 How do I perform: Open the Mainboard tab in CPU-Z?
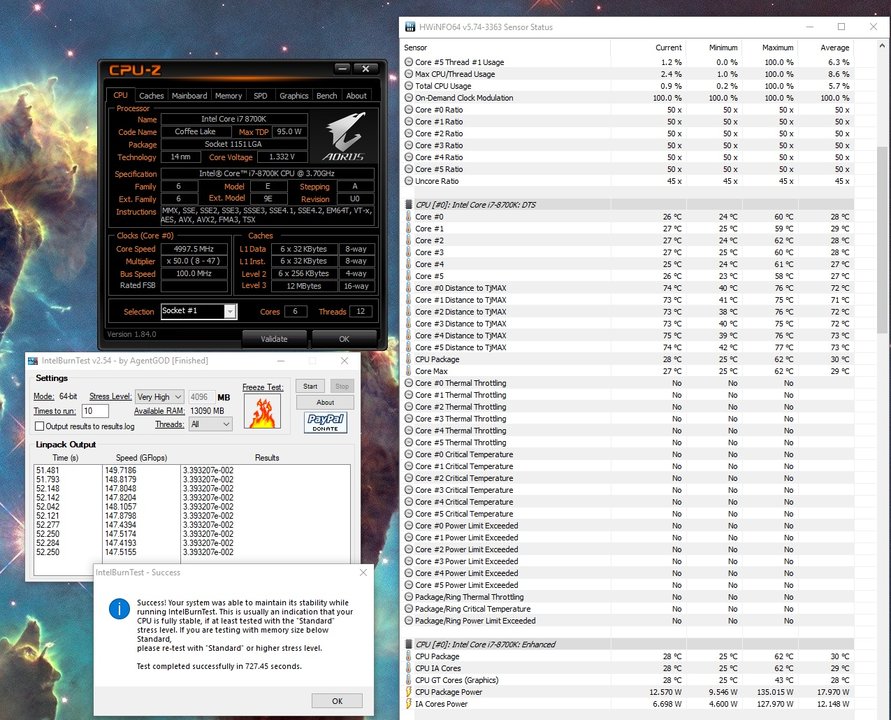[189, 95]
